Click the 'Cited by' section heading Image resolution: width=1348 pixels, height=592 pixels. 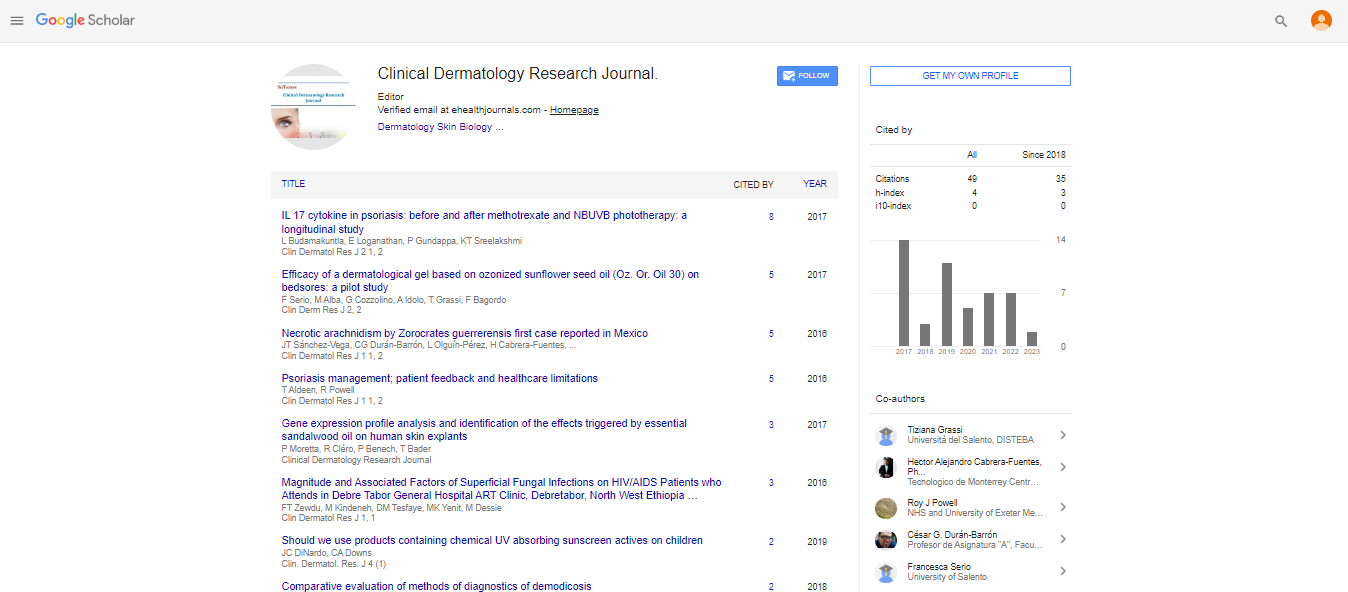pyautogui.click(x=894, y=130)
